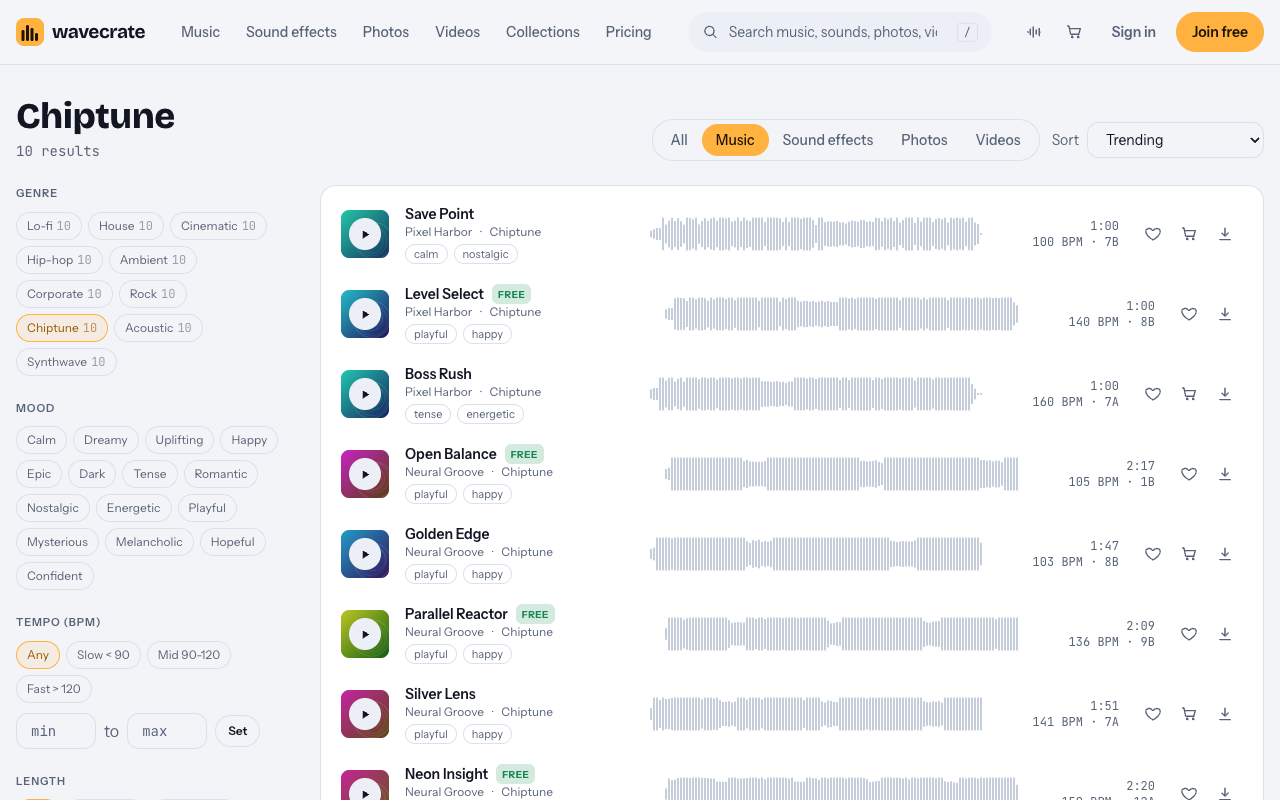Download the Open Balance track
The width and height of the screenshot is (1280, 800).
(x=1225, y=474)
